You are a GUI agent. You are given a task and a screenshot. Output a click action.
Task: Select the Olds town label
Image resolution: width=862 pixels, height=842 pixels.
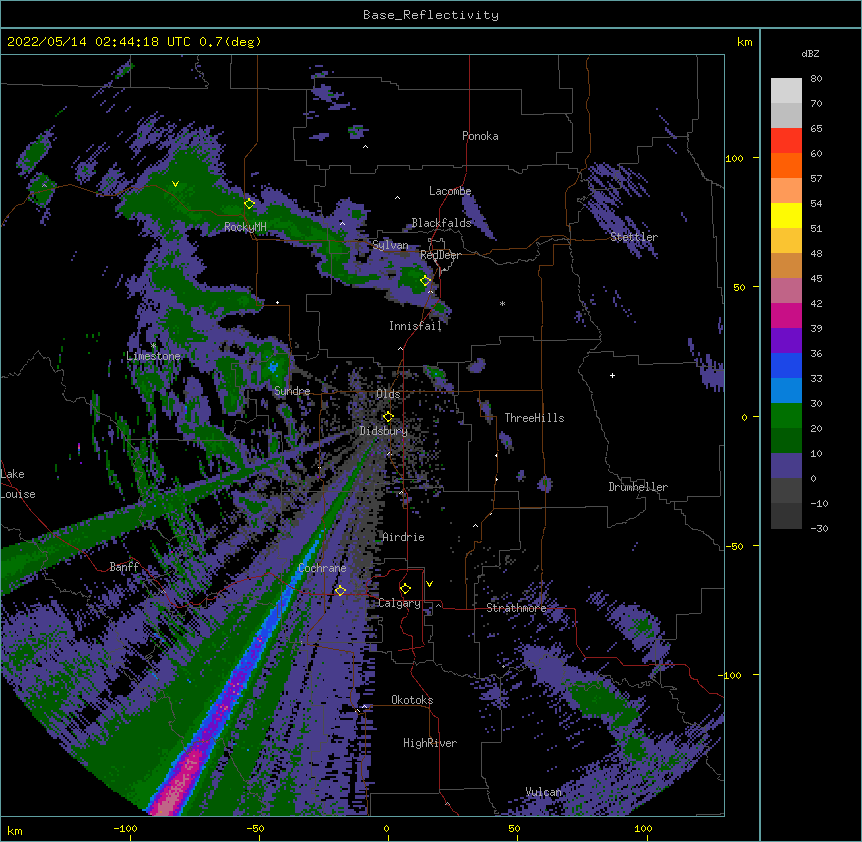click(388, 394)
